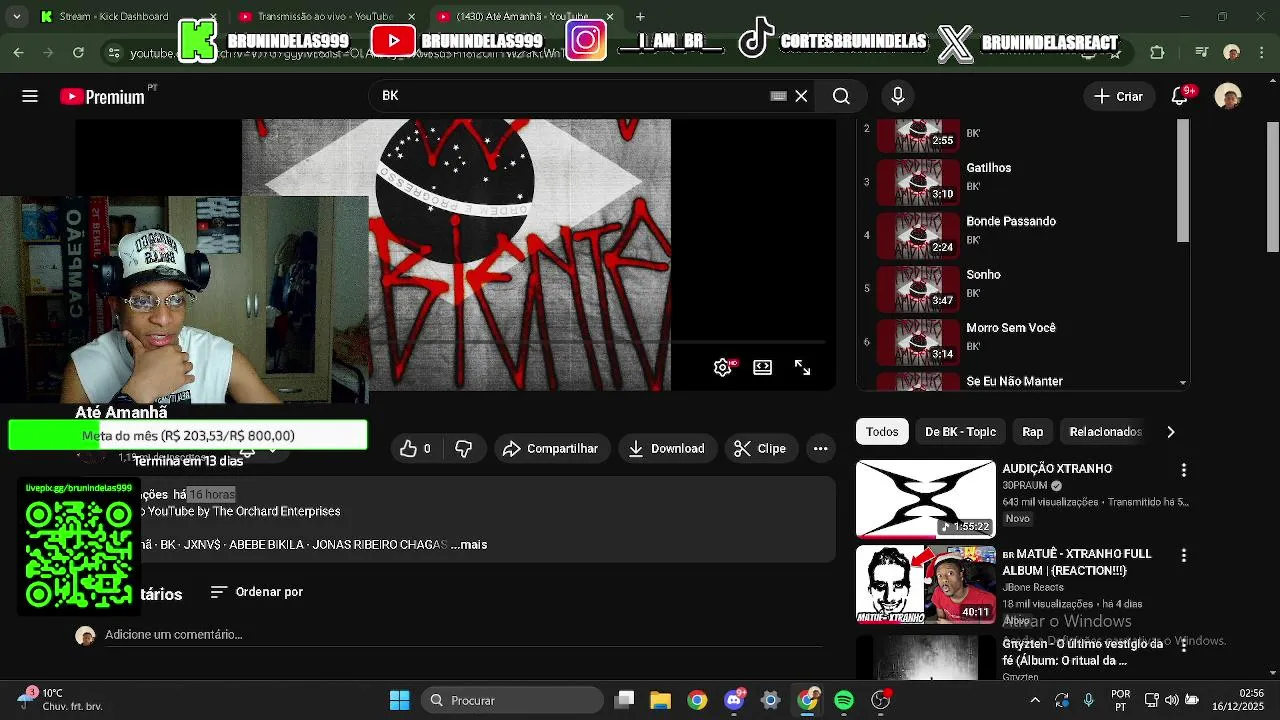The width and height of the screenshot is (1280, 720).
Task: Dislike the video with thumbs-down
Action: click(x=463, y=449)
